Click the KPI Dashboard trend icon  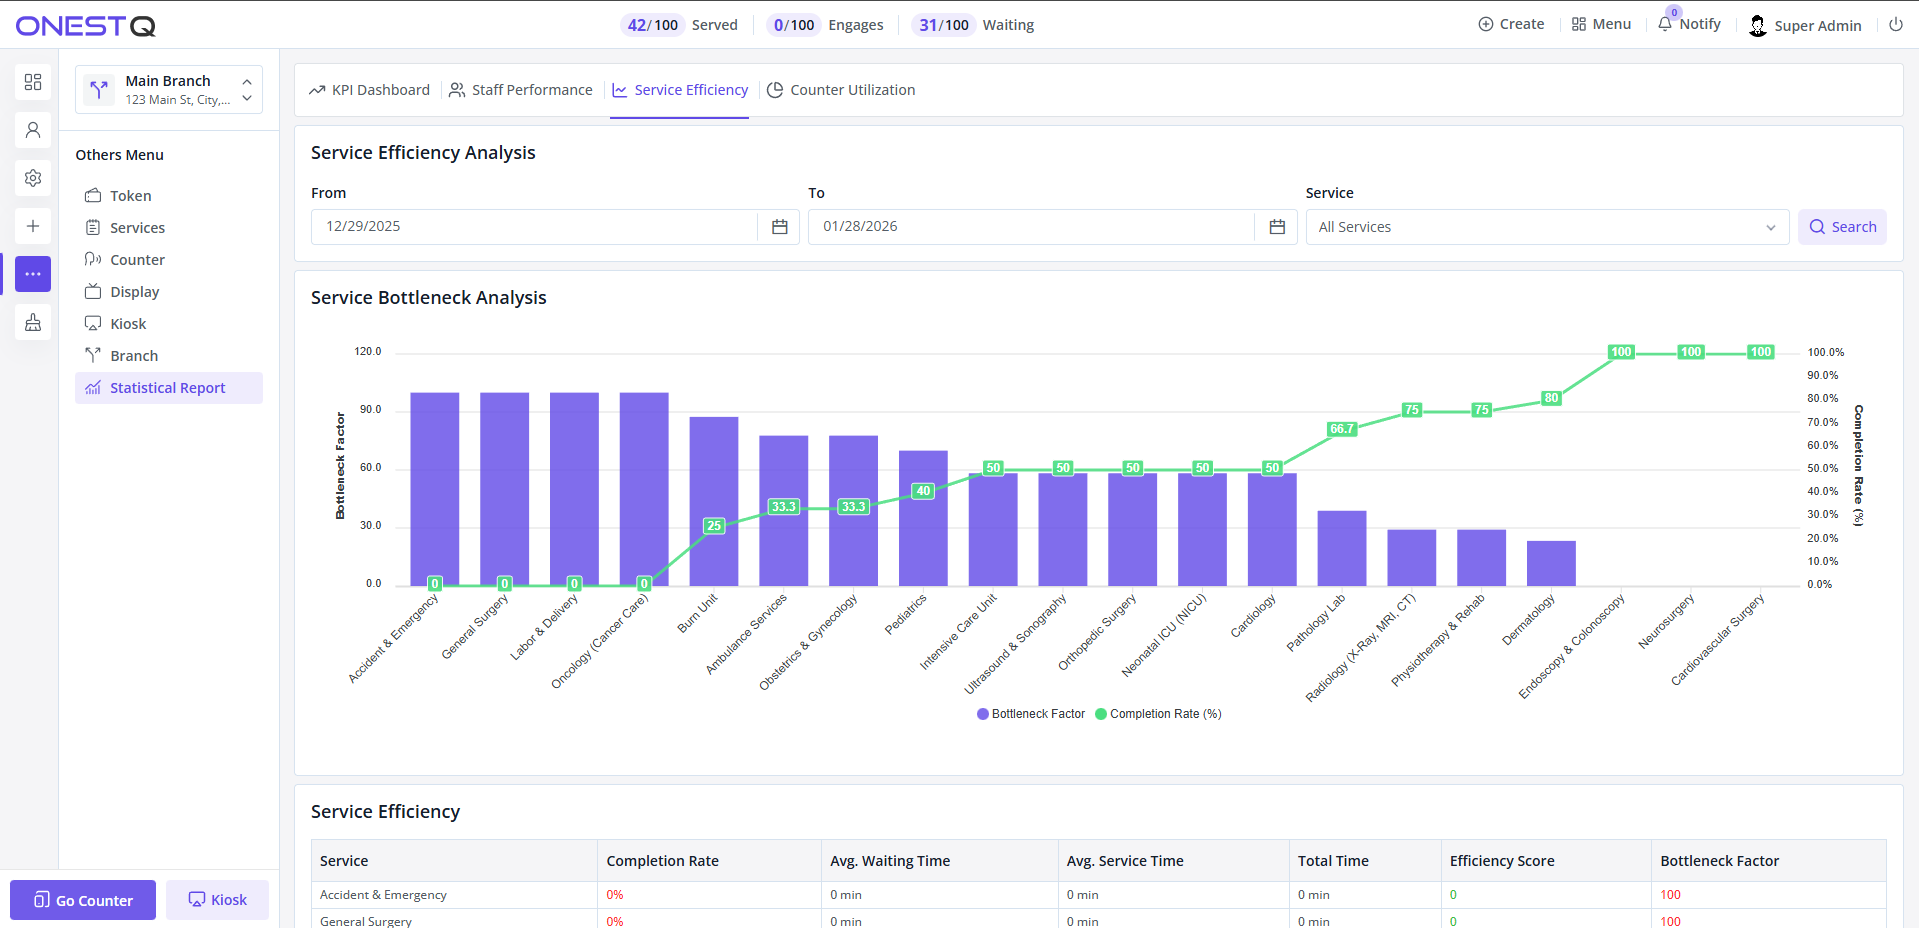(x=317, y=90)
